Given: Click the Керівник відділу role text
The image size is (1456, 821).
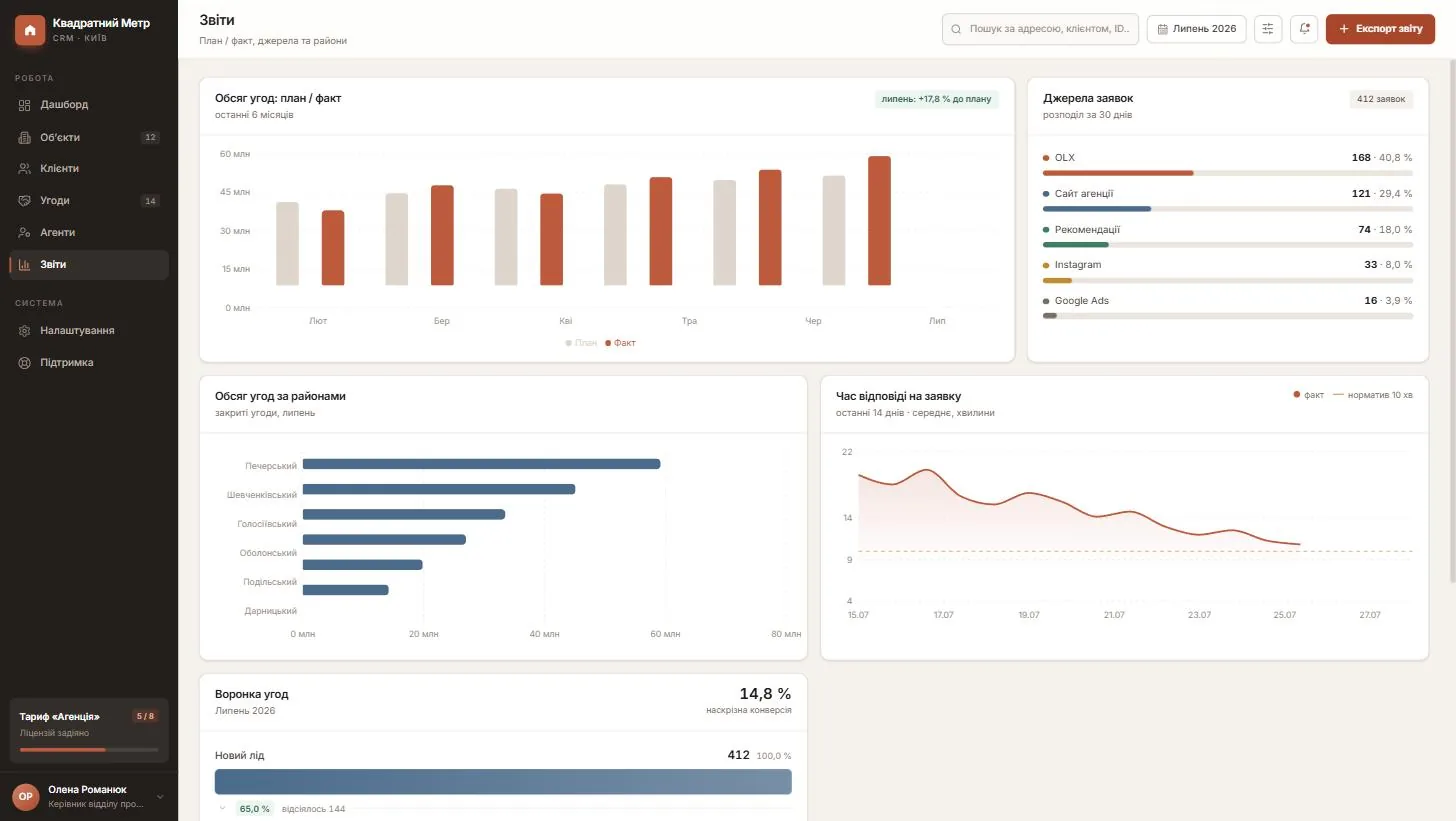Looking at the screenshot, I should tap(96, 803).
